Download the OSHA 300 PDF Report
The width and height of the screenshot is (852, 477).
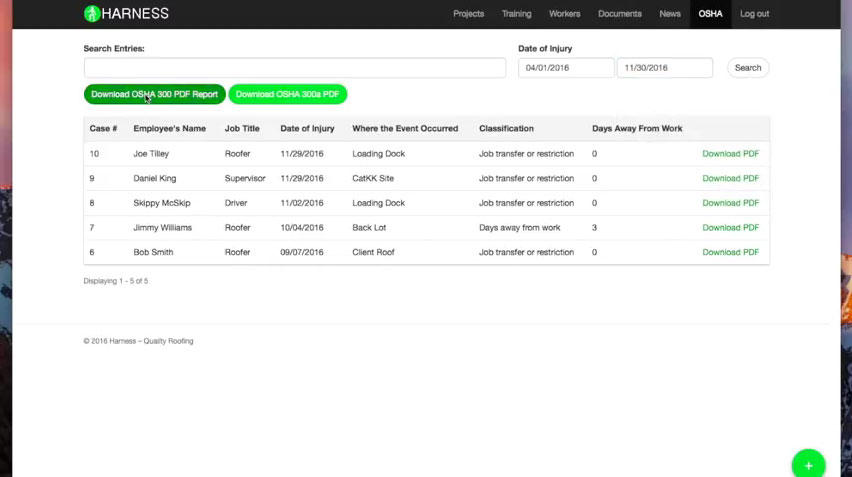pos(155,94)
